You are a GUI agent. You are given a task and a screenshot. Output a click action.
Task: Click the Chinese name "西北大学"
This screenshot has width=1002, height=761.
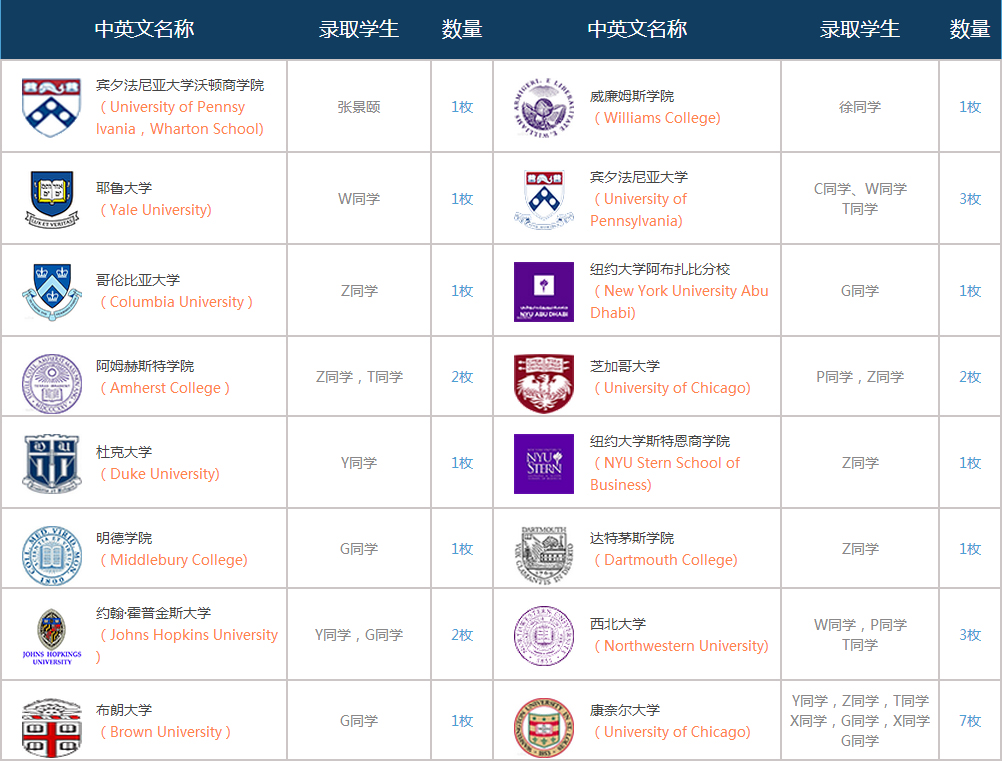click(618, 624)
